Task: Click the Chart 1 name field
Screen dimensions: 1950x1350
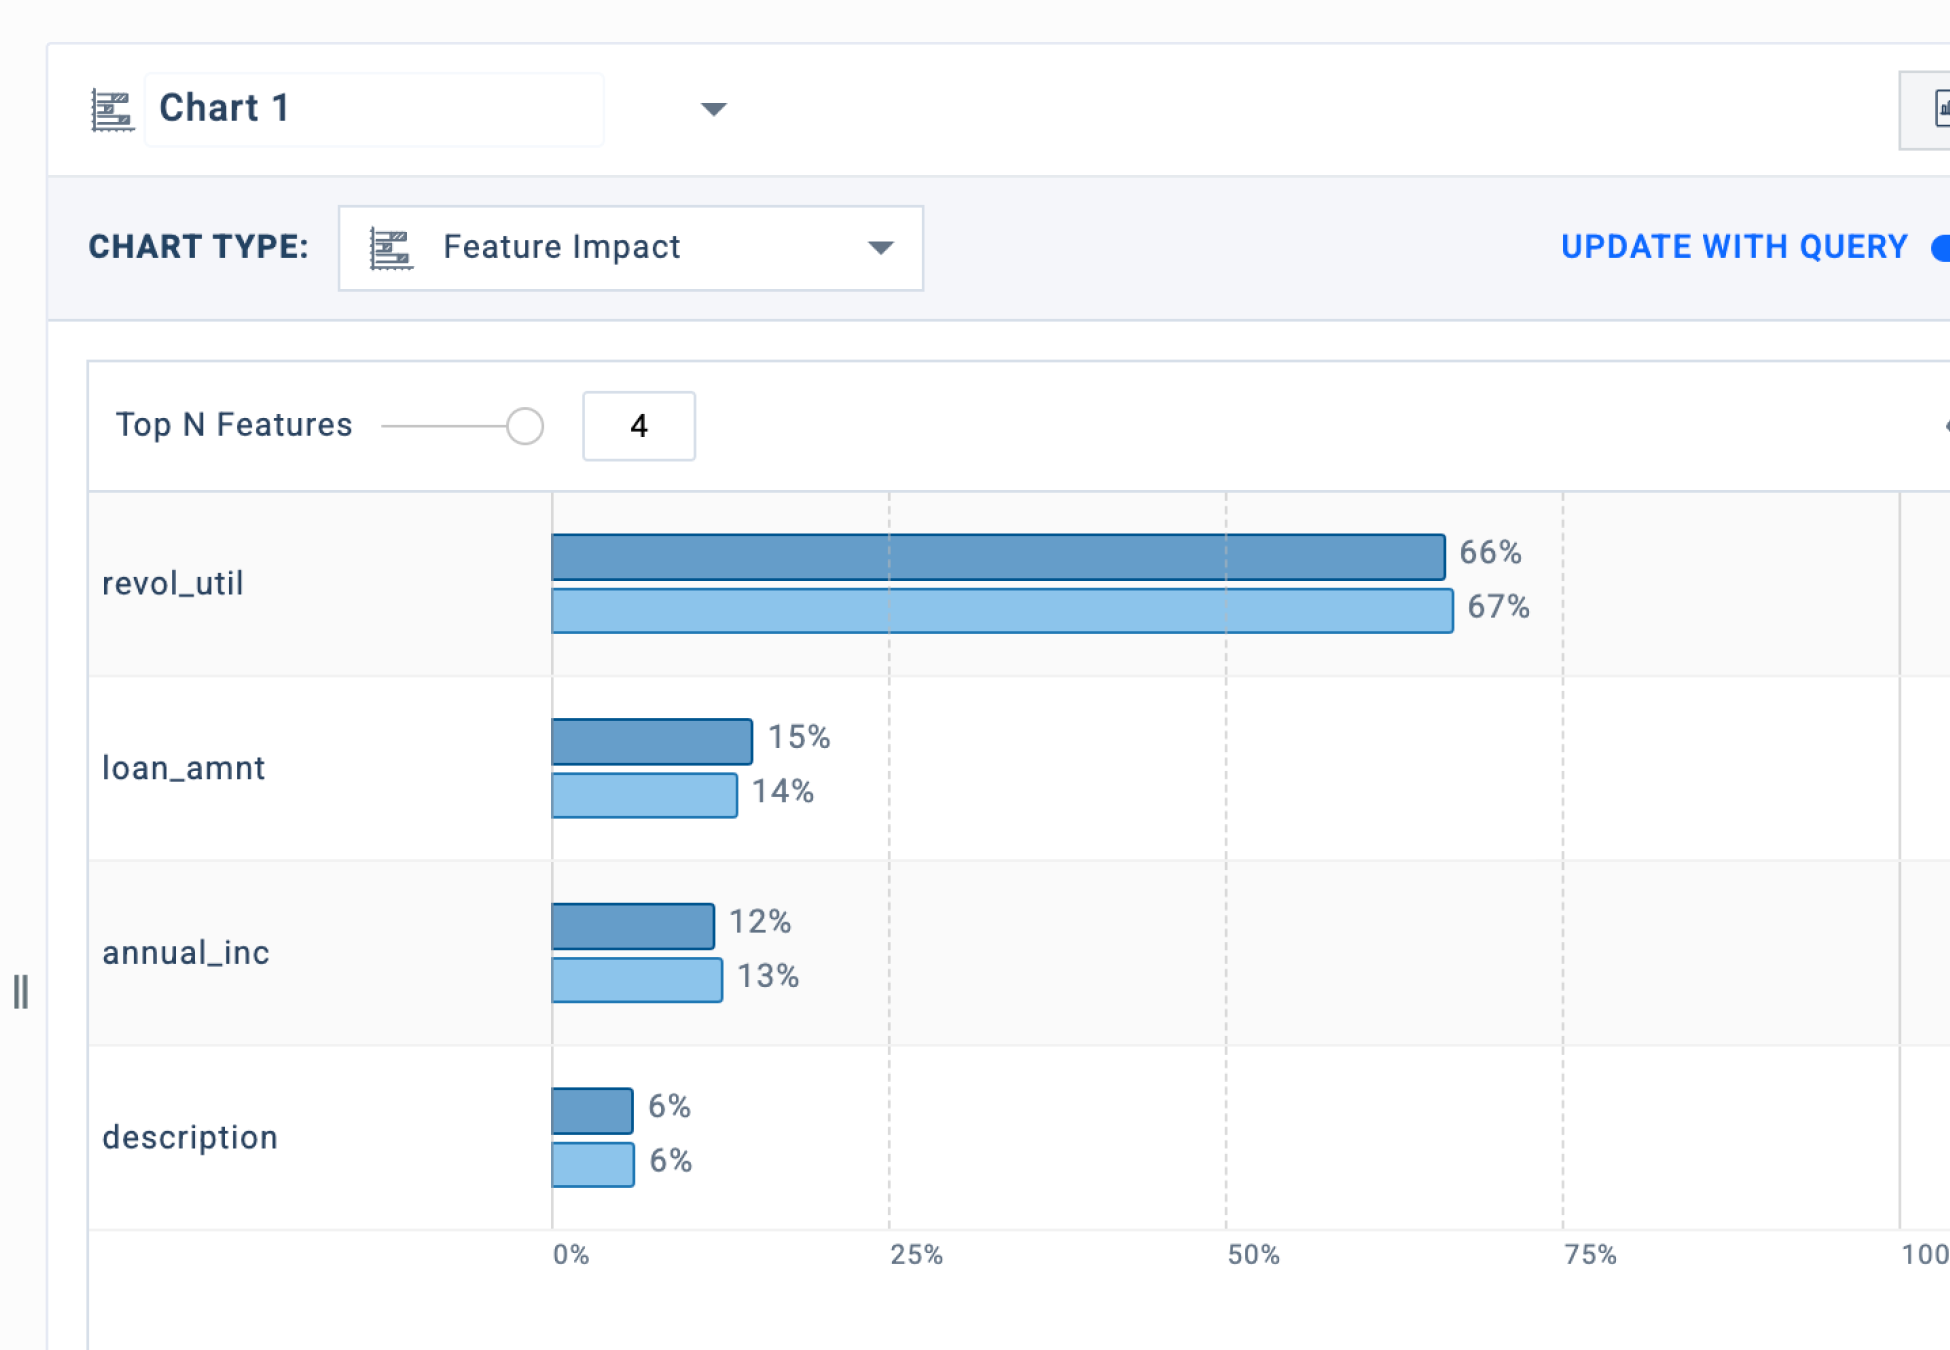Action: (374, 110)
